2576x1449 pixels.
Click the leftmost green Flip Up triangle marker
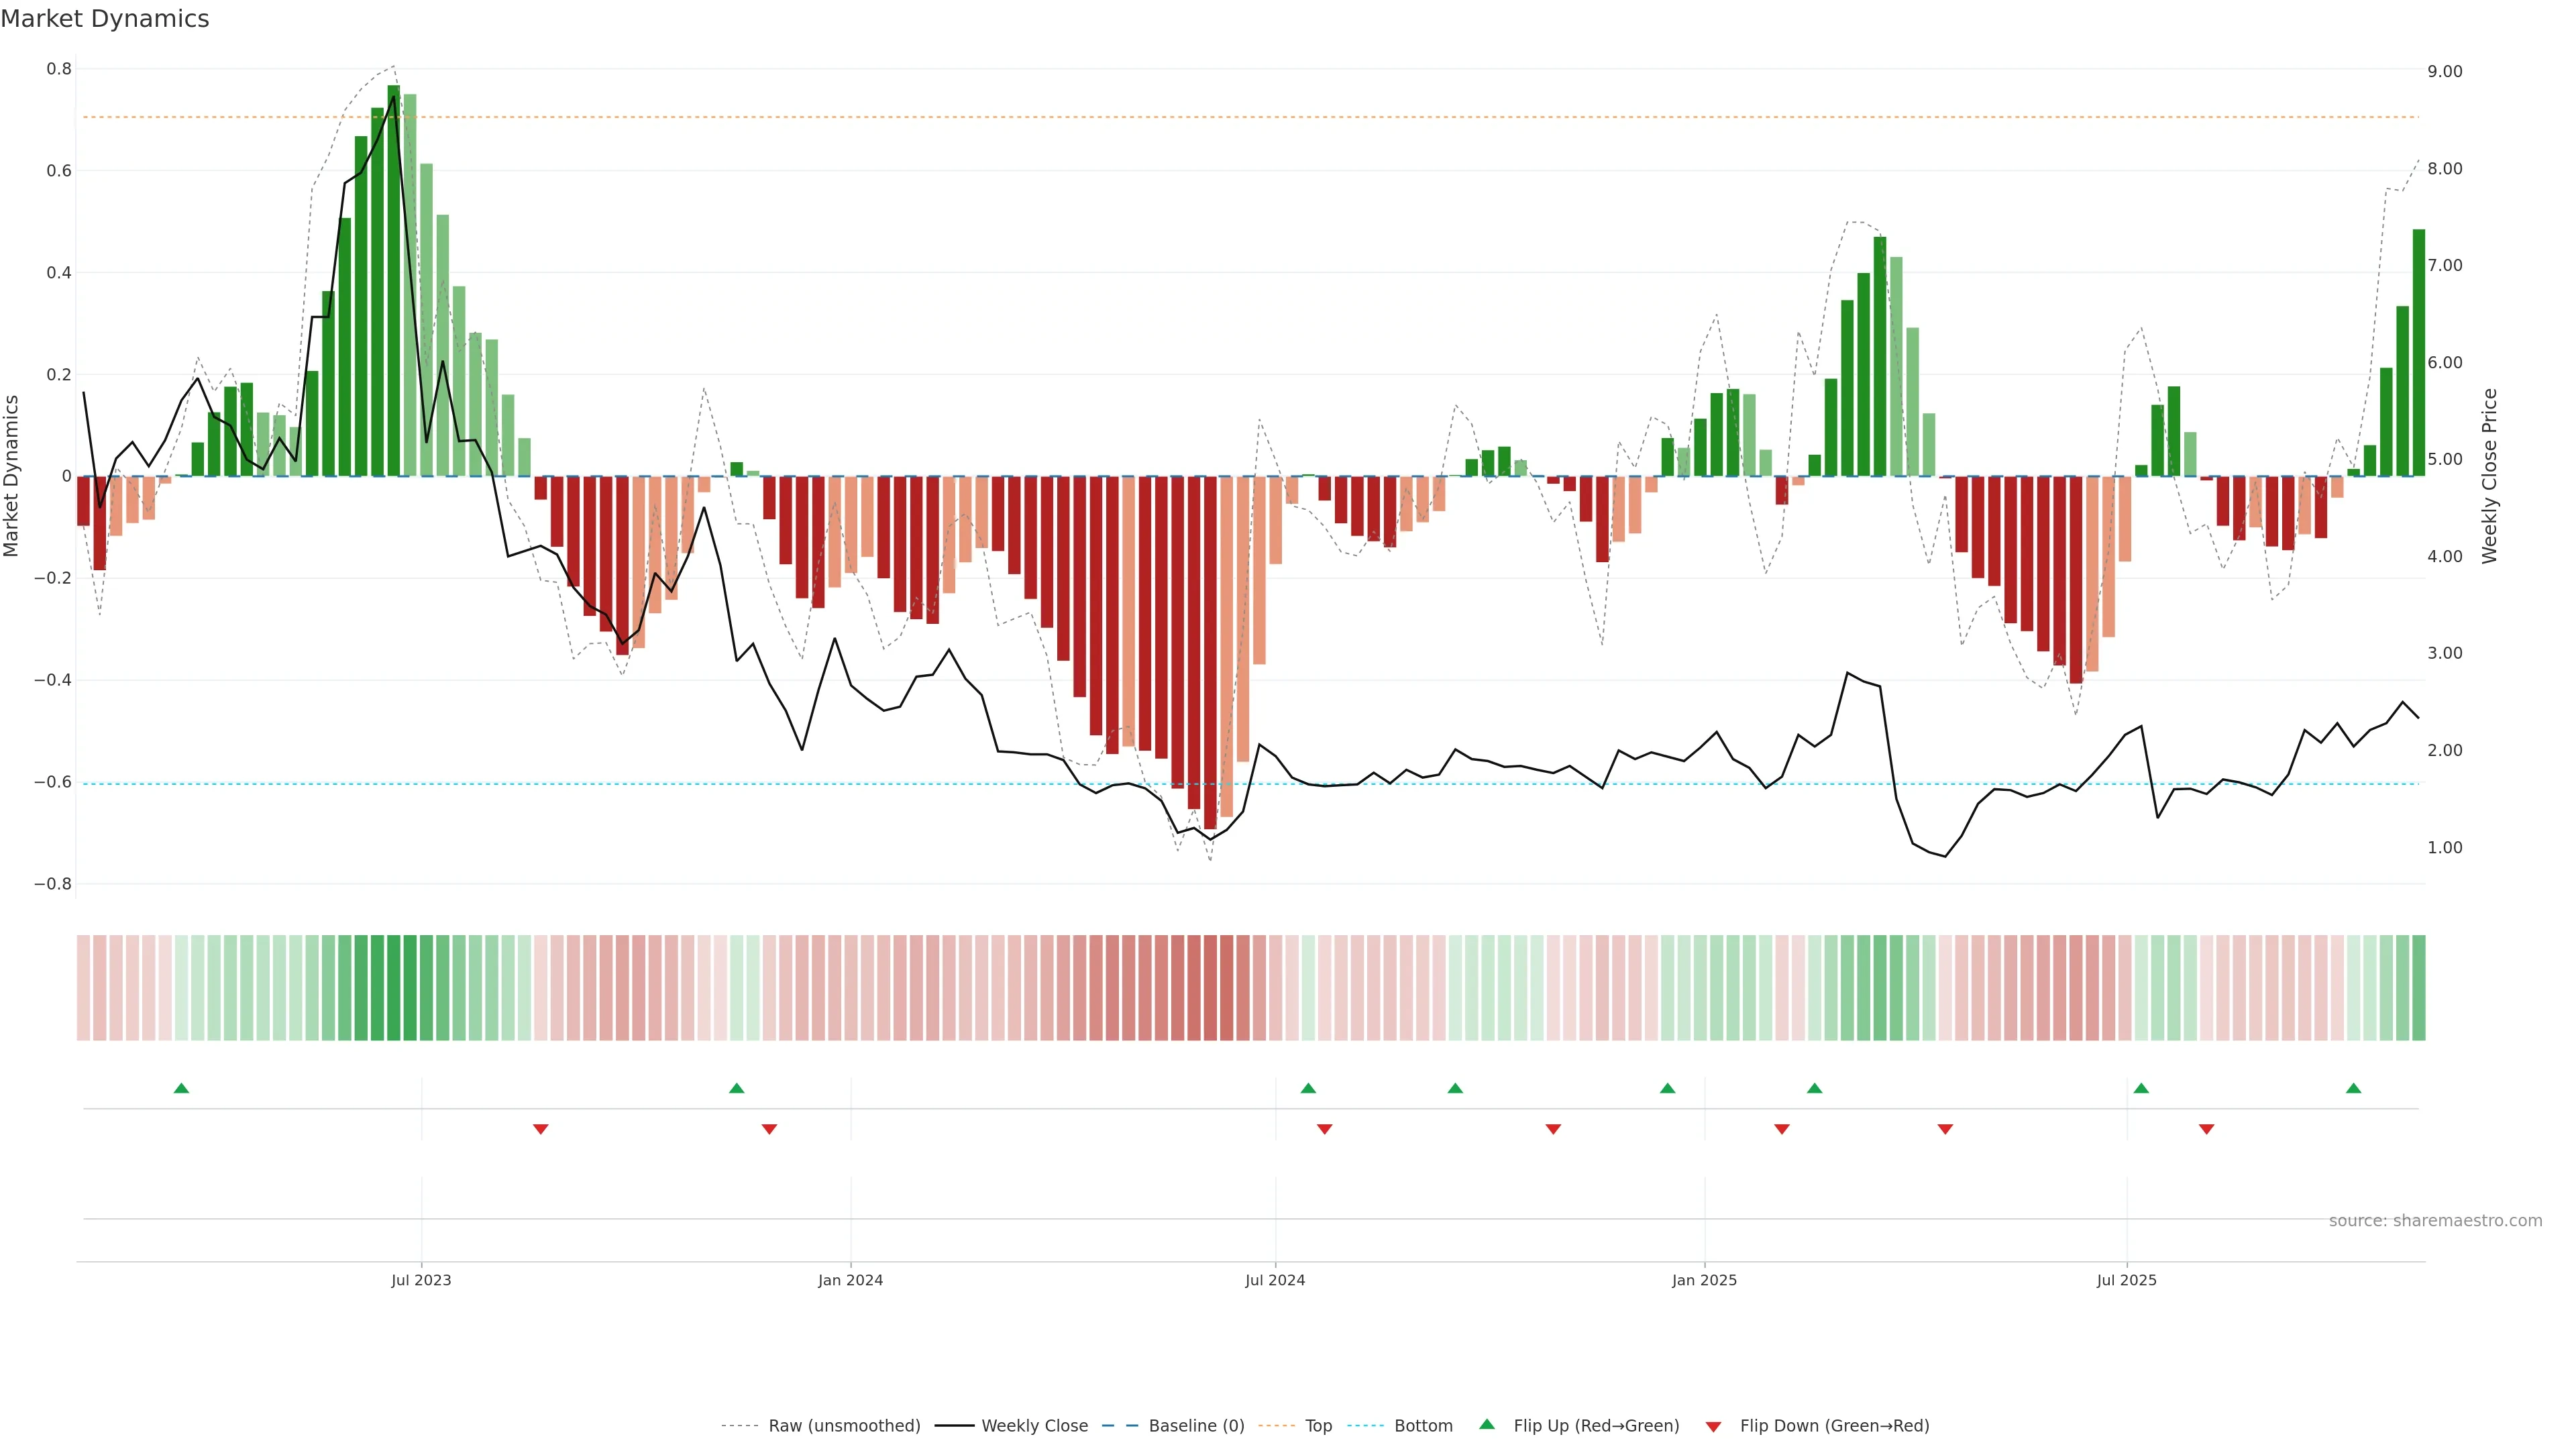click(181, 1088)
